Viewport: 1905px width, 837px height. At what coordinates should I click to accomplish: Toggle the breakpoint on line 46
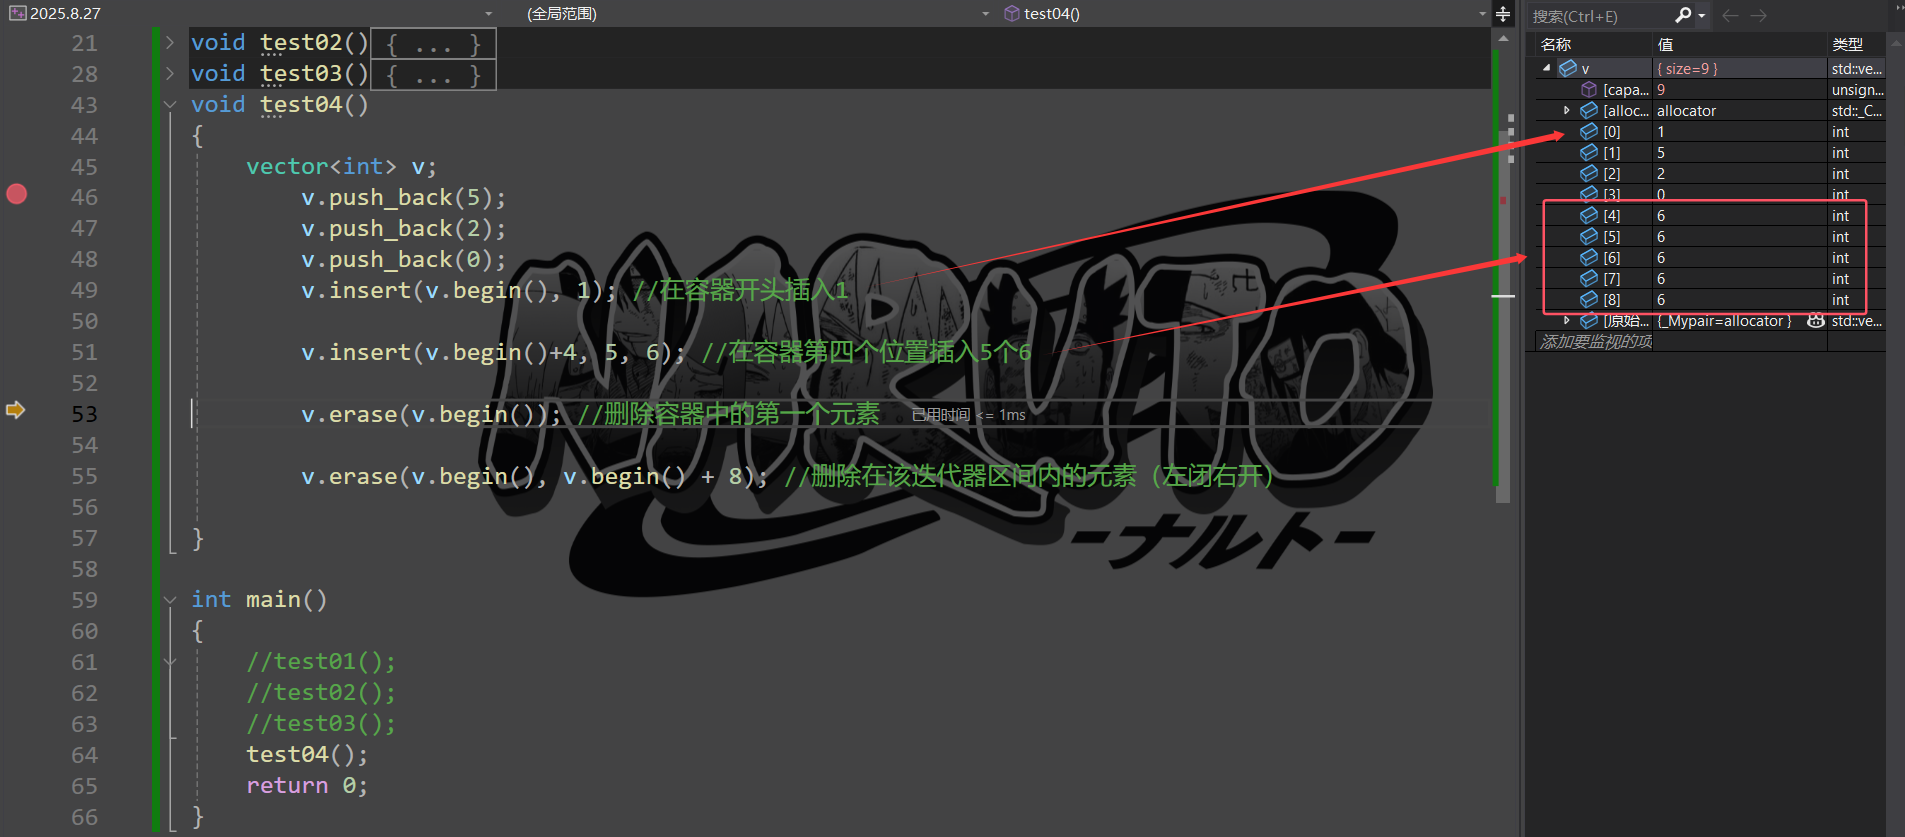17,194
